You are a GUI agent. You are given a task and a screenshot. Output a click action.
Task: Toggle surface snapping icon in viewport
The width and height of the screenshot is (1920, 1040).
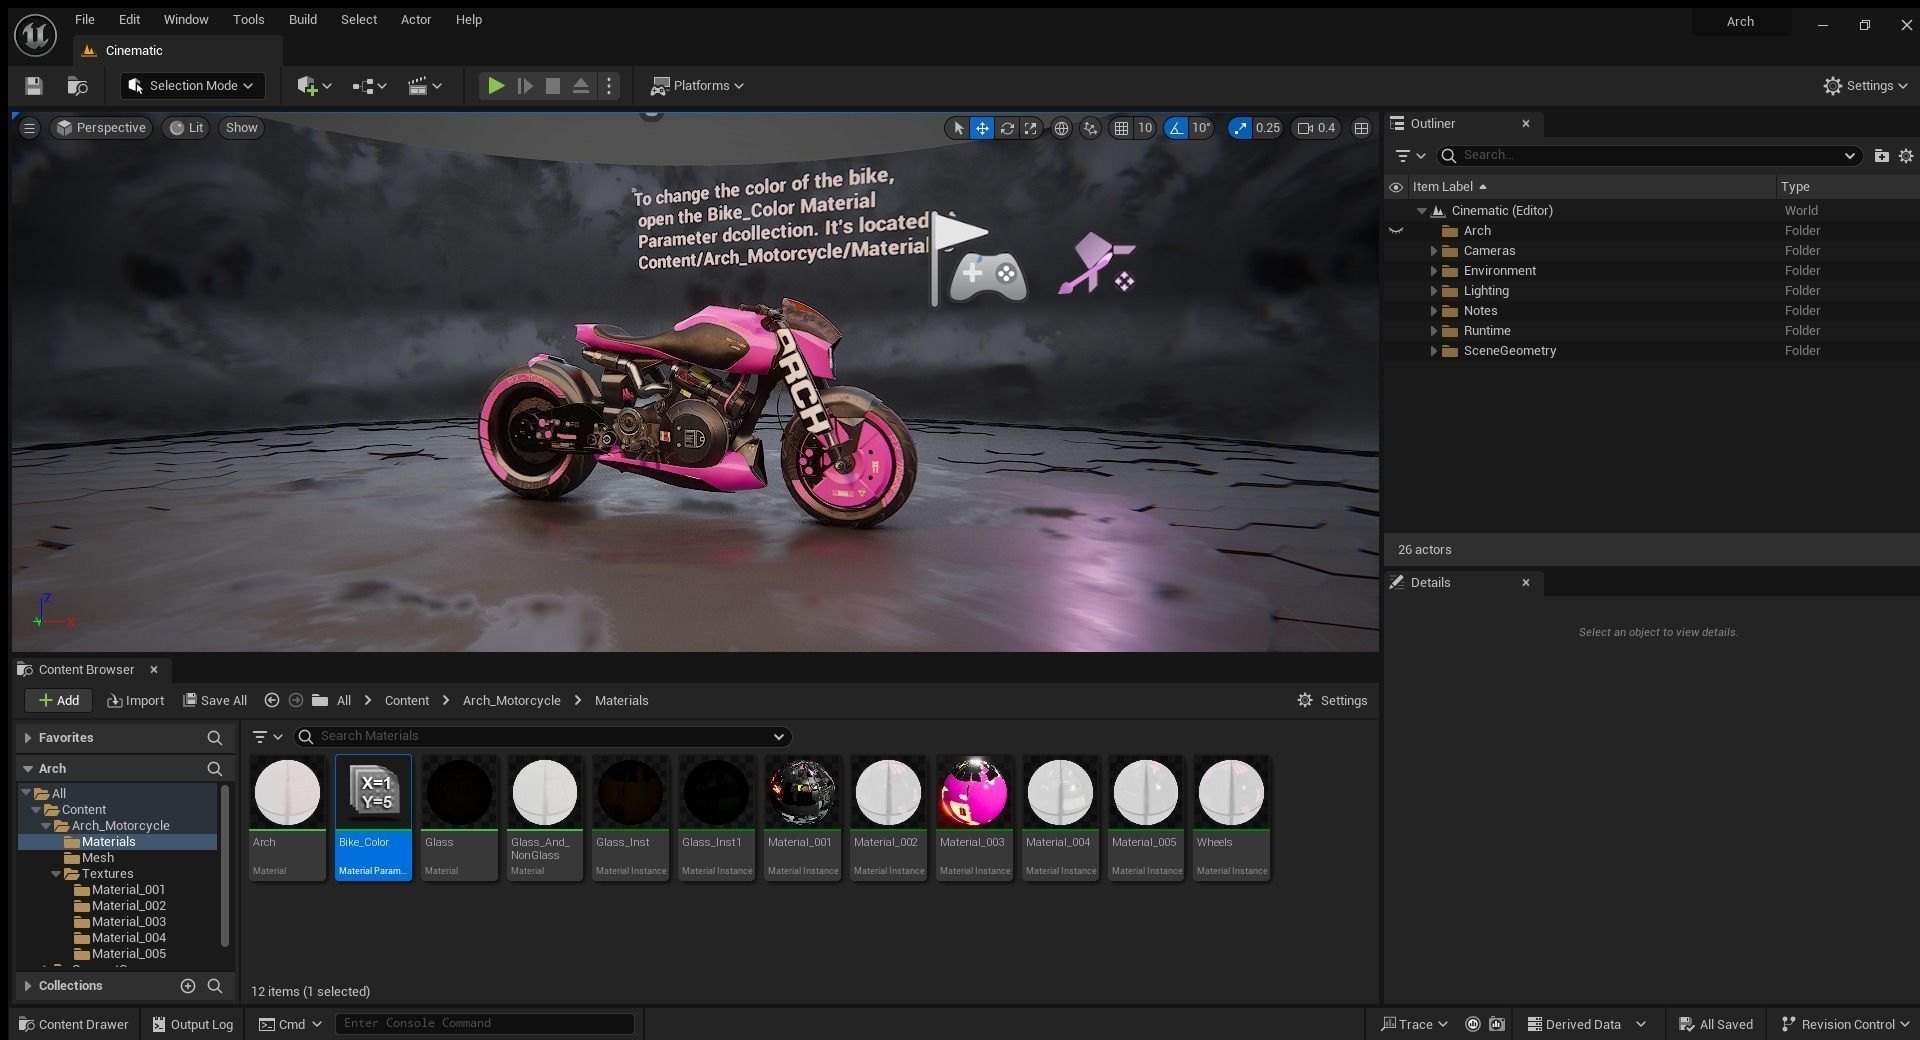tap(1090, 128)
